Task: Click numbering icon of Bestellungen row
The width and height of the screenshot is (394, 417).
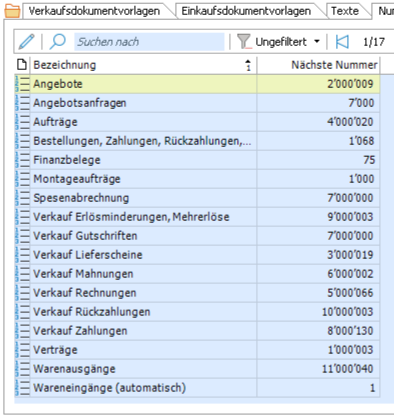Action: pos(22,141)
